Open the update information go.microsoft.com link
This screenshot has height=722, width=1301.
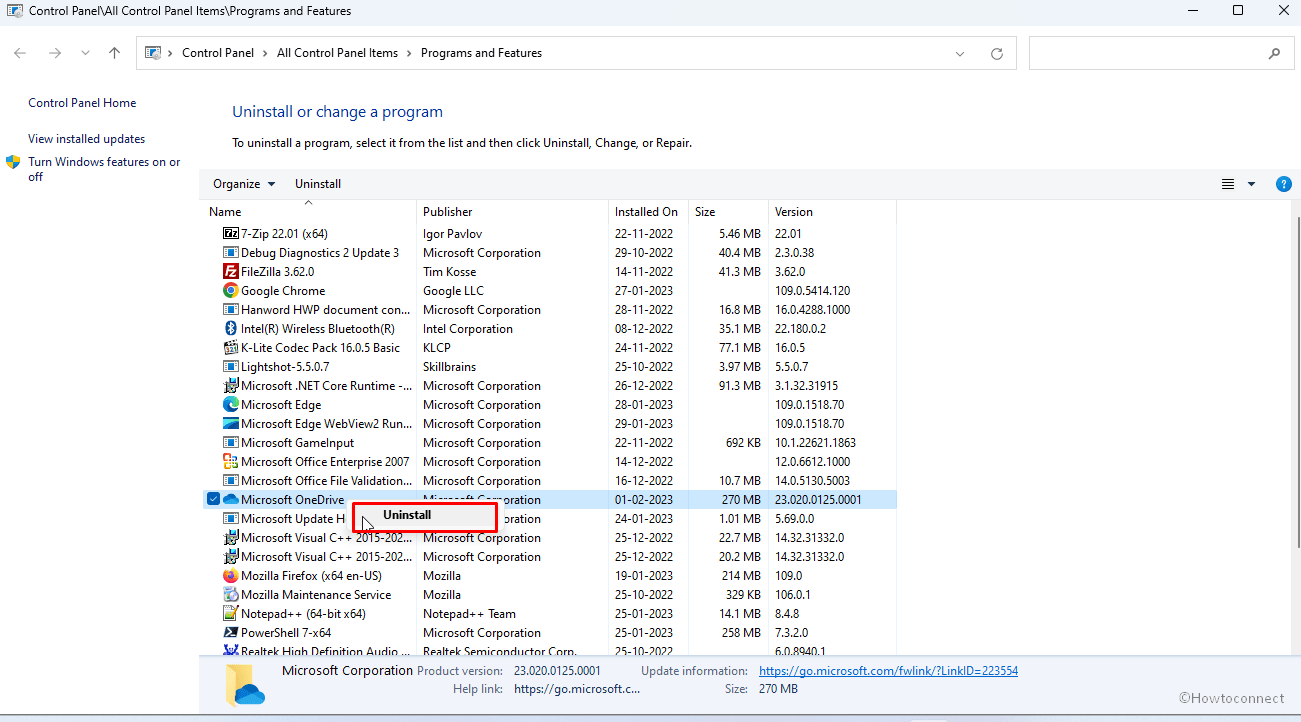(x=888, y=671)
